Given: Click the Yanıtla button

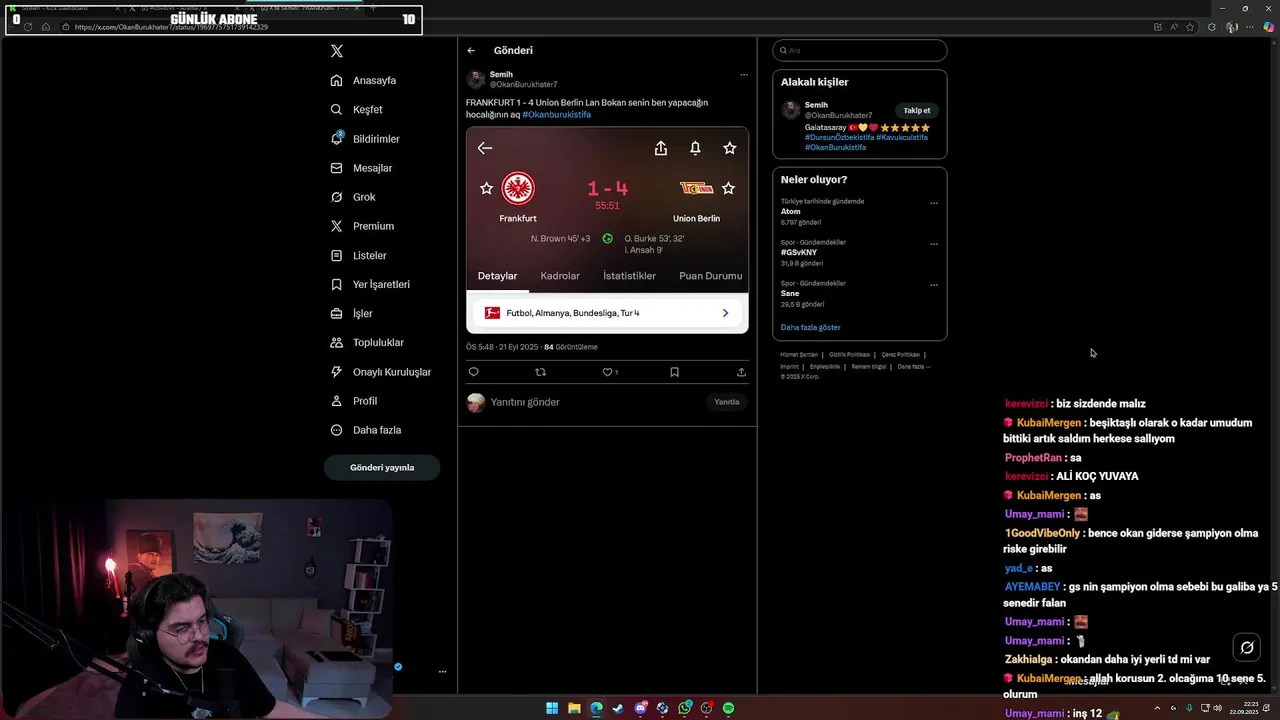Looking at the screenshot, I should point(727,402).
